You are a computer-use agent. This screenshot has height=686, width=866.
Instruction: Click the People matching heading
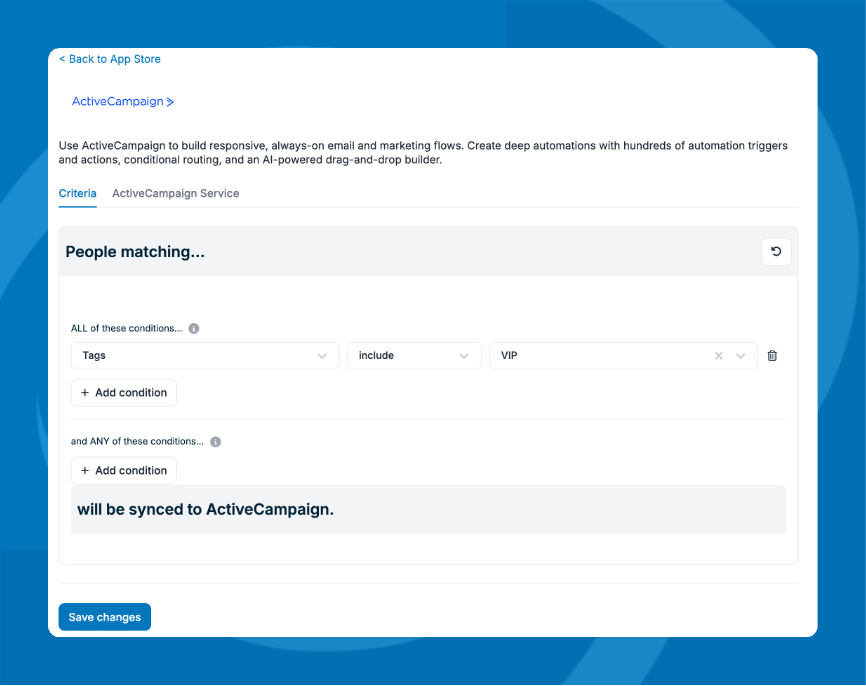135,252
